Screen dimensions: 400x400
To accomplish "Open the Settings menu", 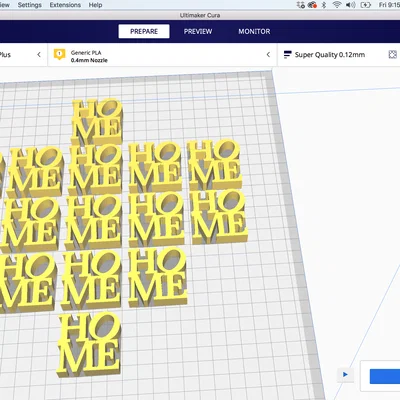I will [30, 5].
